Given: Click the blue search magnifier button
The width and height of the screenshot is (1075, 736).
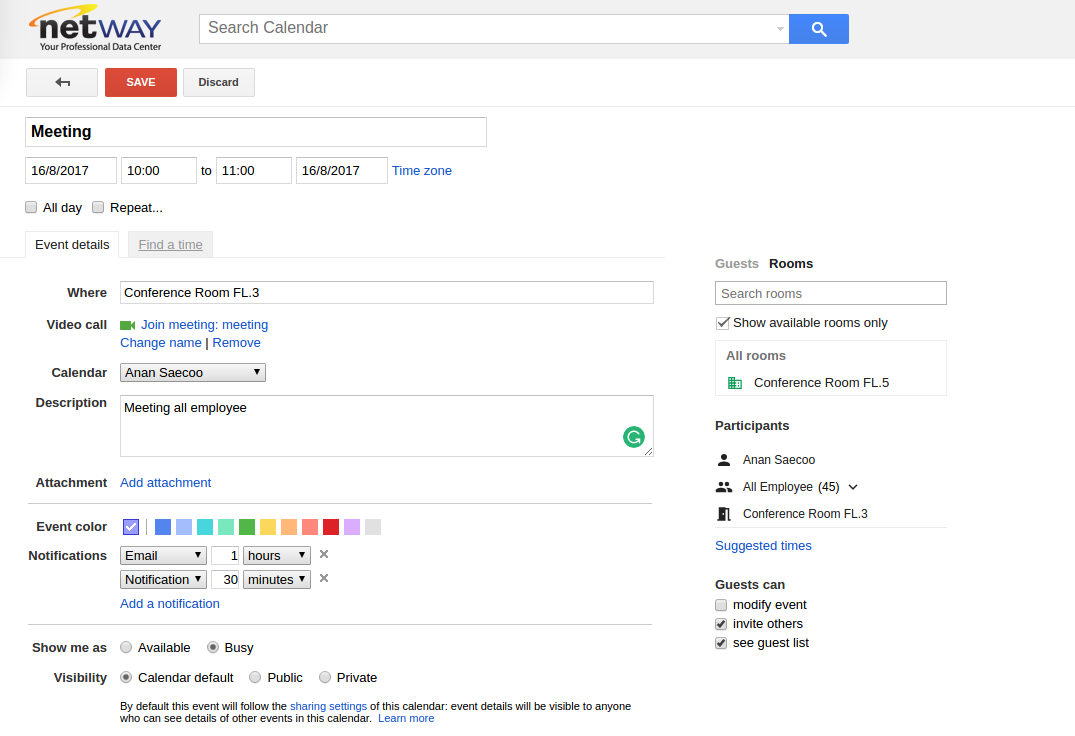Looking at the screenshot, I should (x=818, y=29).
